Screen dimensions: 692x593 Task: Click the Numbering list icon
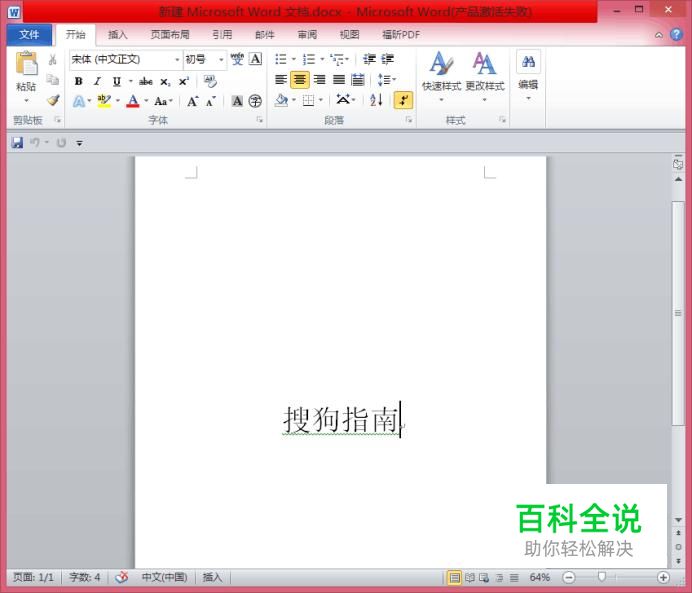[309, 59]
